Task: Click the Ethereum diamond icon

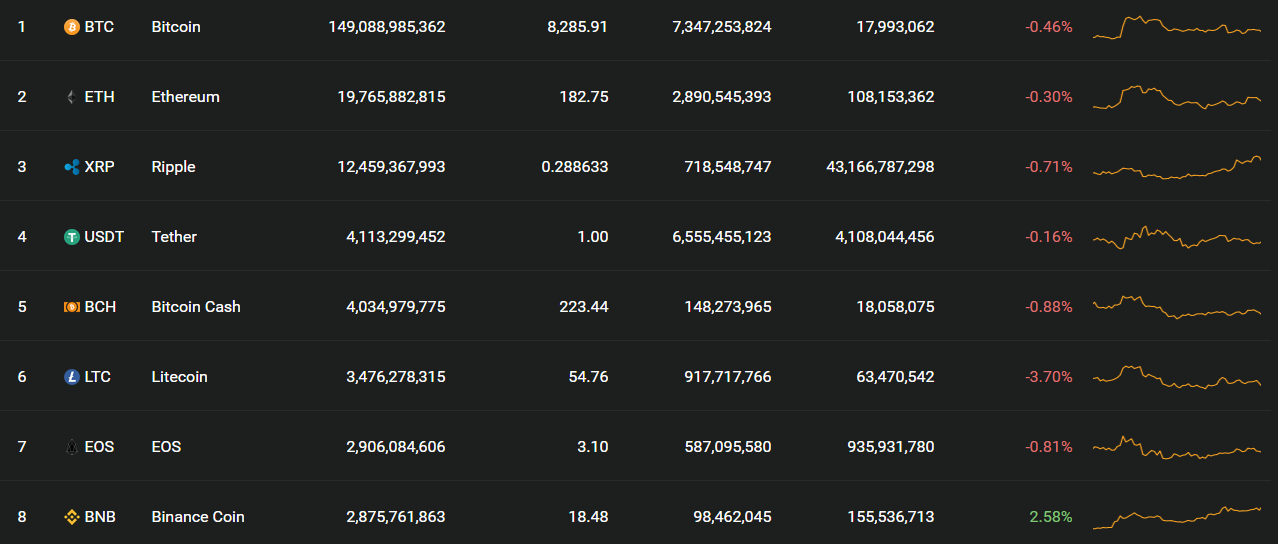Action: click(71, 97)
